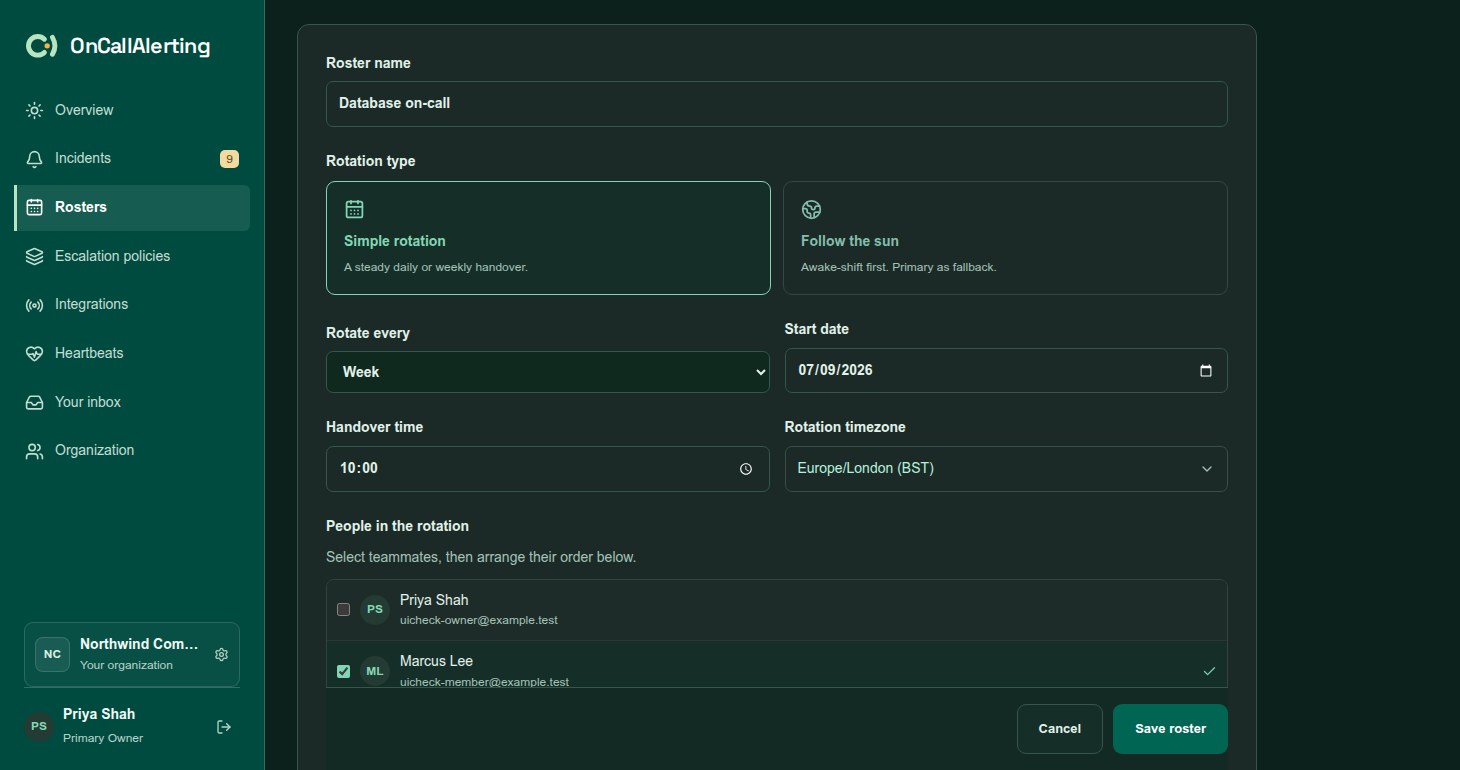Go to Overview page

coord(132,110)
